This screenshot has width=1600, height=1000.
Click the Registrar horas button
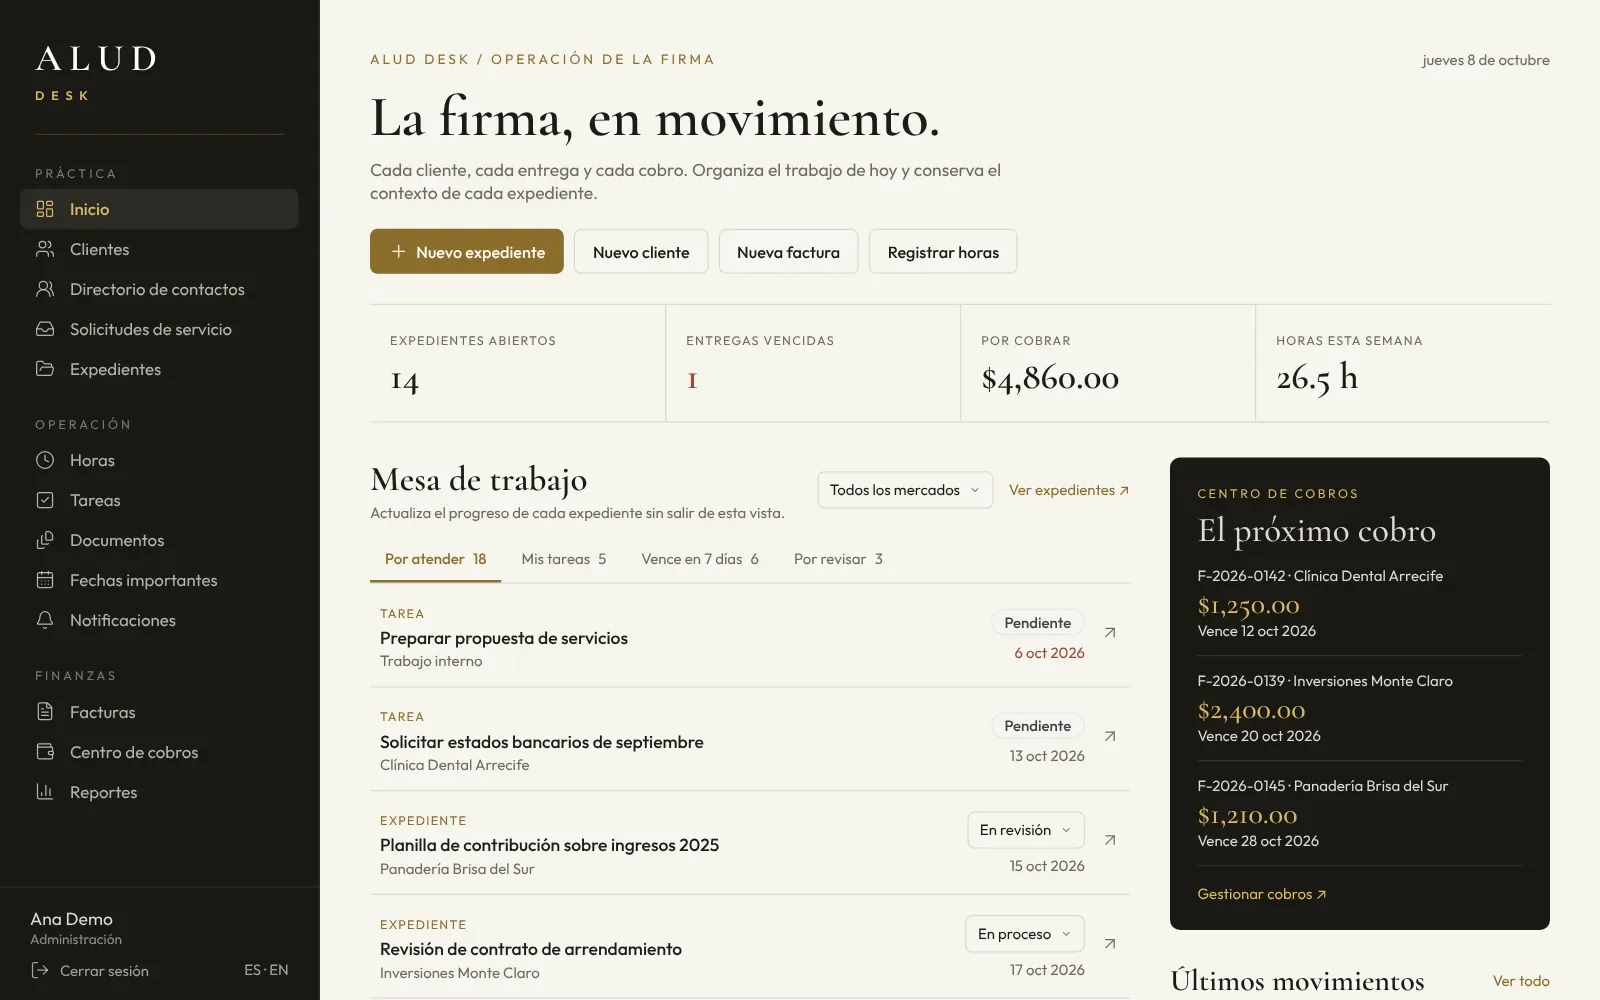coord(943,252)
